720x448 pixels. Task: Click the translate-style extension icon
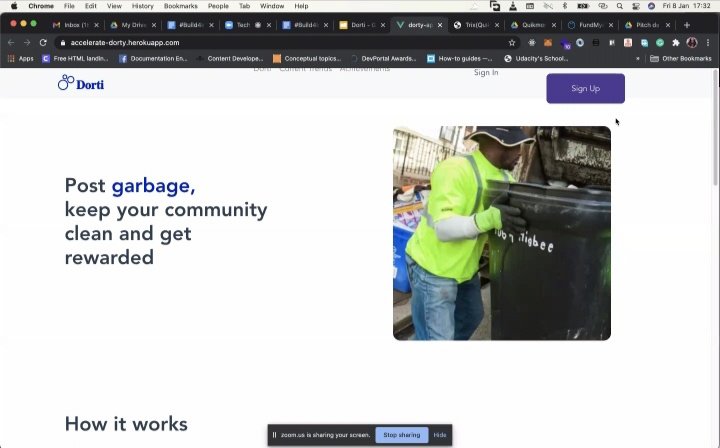tap(644, 43)
